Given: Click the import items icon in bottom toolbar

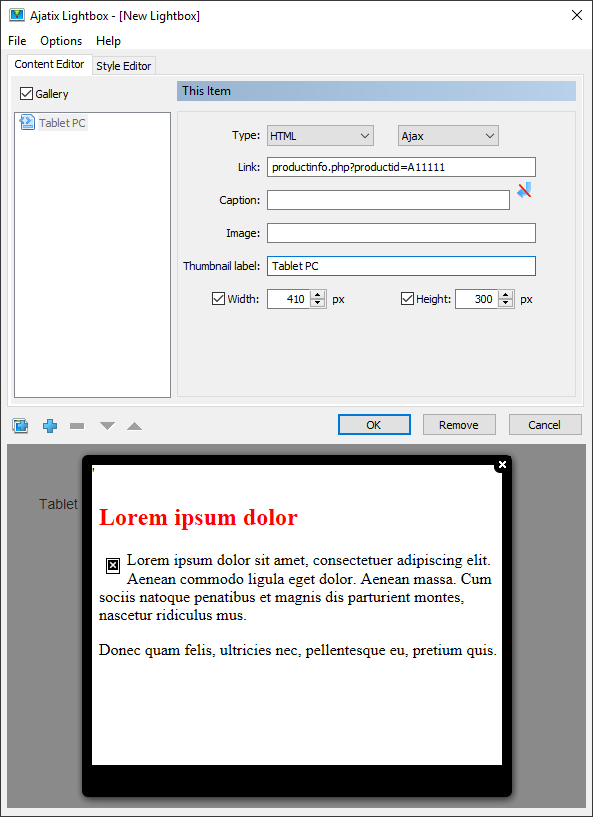Looking at the screenshot, I should pyautogui.click(x=20, y=426).
